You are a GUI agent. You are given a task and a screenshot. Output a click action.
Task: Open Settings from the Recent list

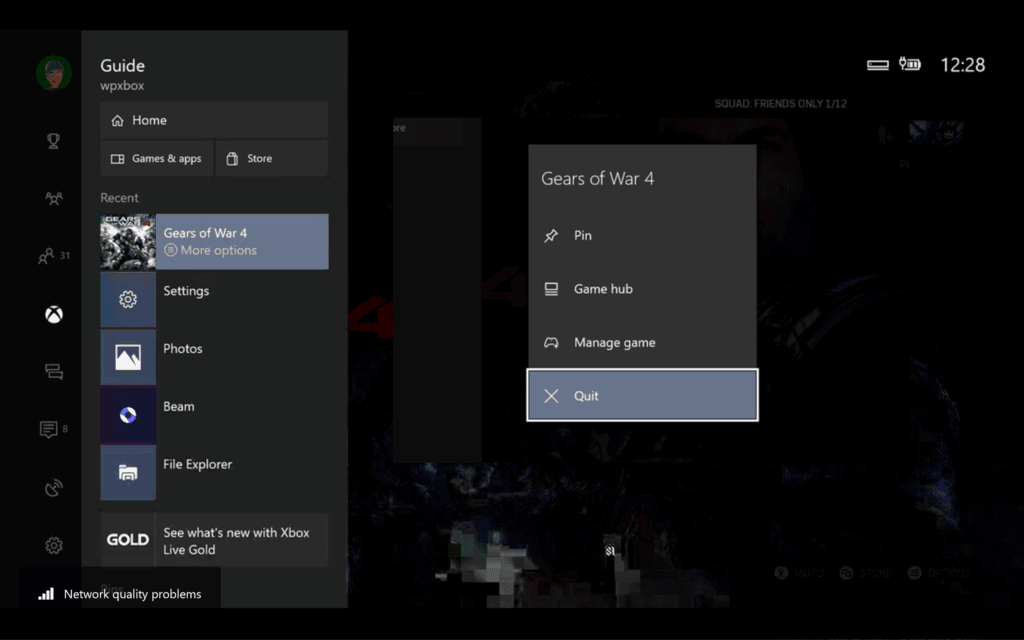coord(214,300)
